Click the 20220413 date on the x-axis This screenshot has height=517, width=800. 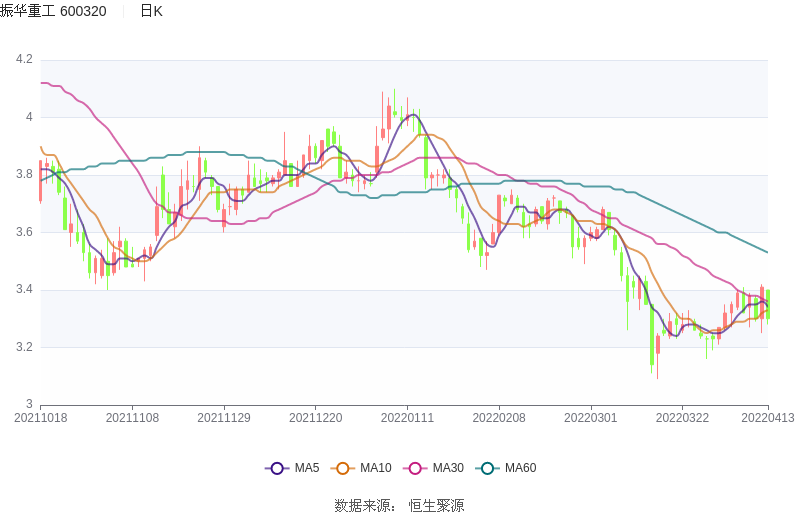click(768, 418)
